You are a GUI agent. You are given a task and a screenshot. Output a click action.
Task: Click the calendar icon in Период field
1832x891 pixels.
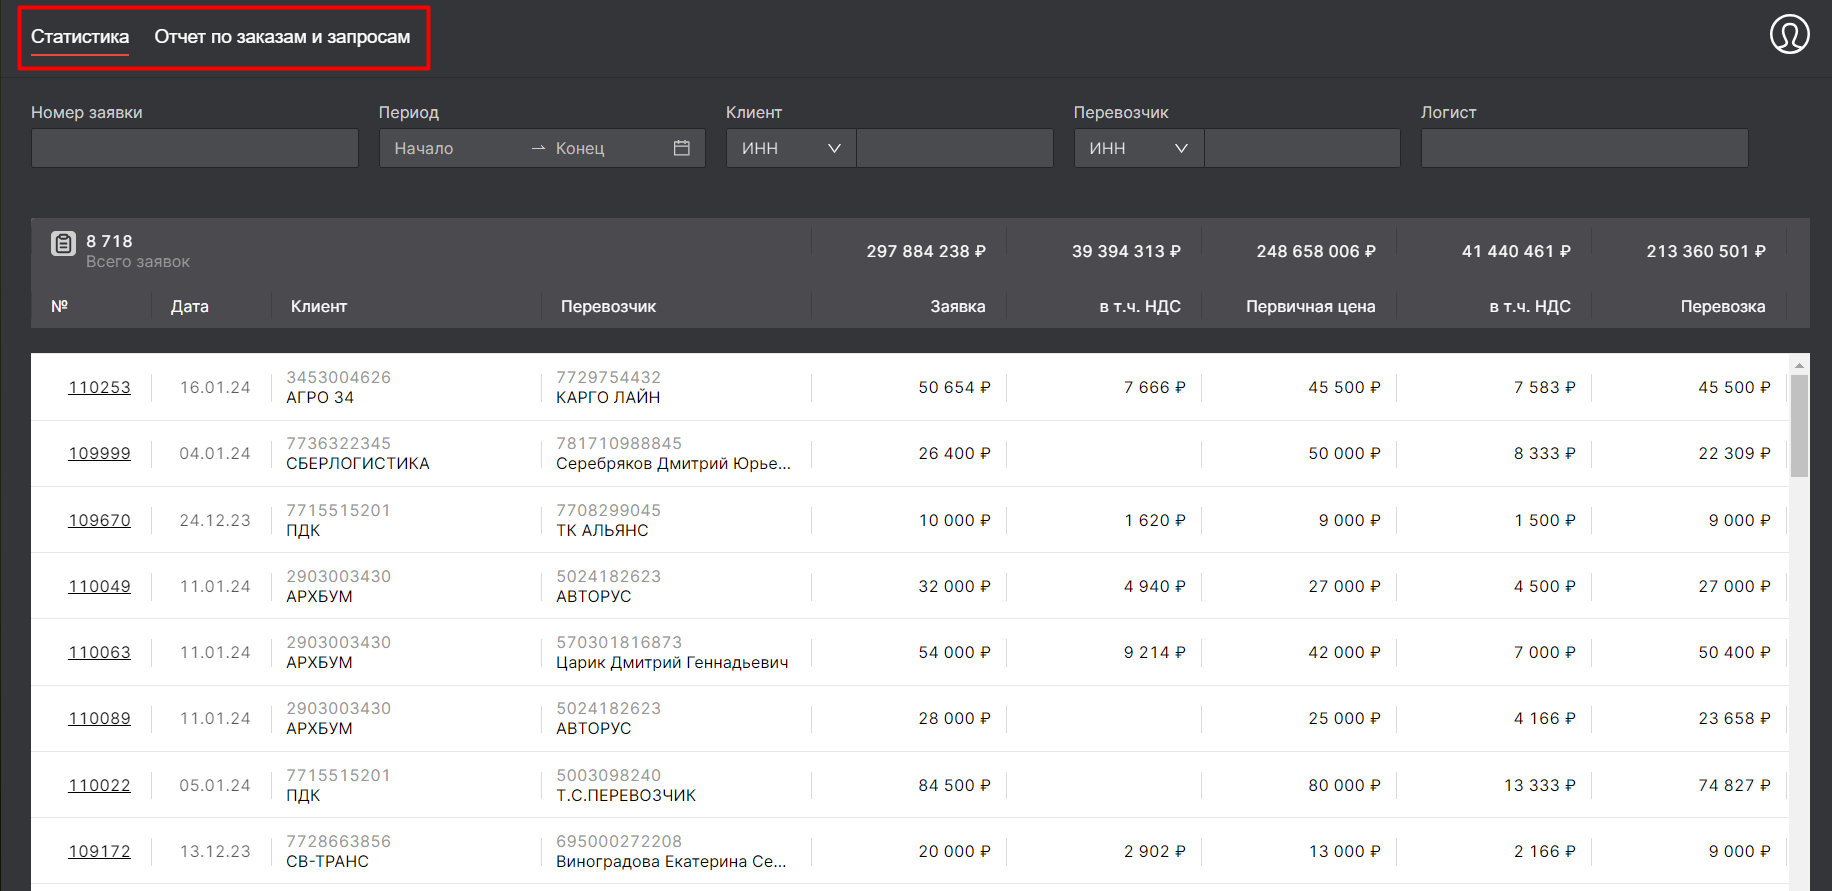tap(682, 148)
